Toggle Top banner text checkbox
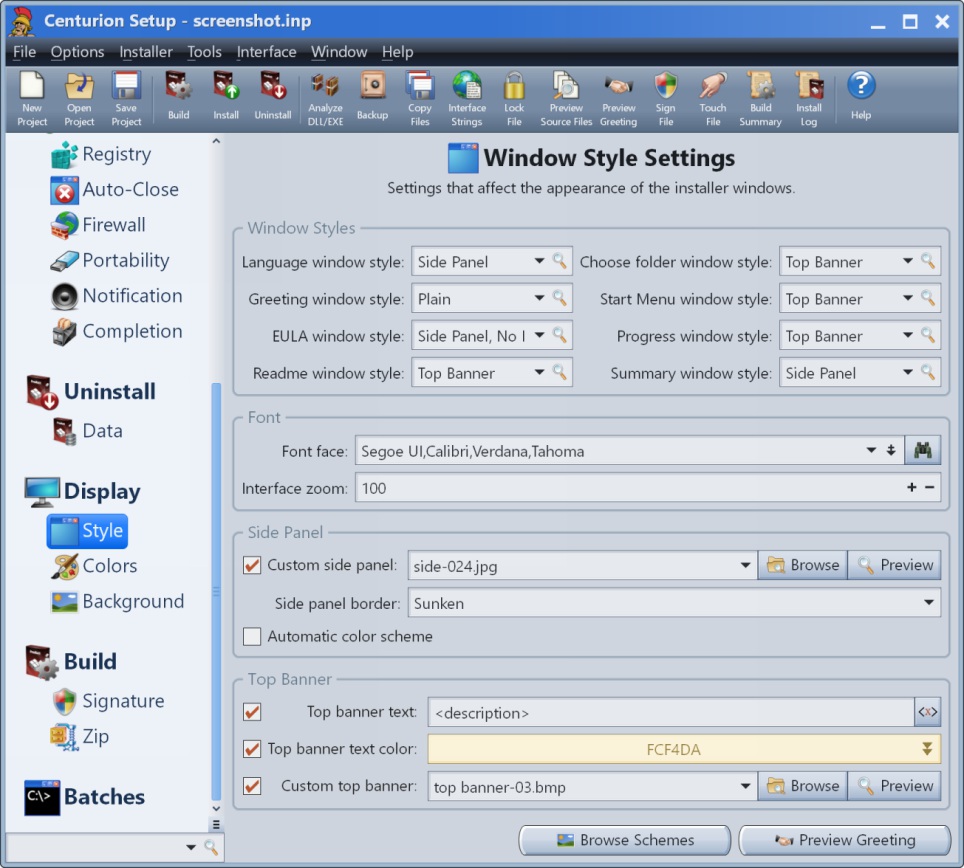This screenshot has height=868, width=964. (252, 712)
